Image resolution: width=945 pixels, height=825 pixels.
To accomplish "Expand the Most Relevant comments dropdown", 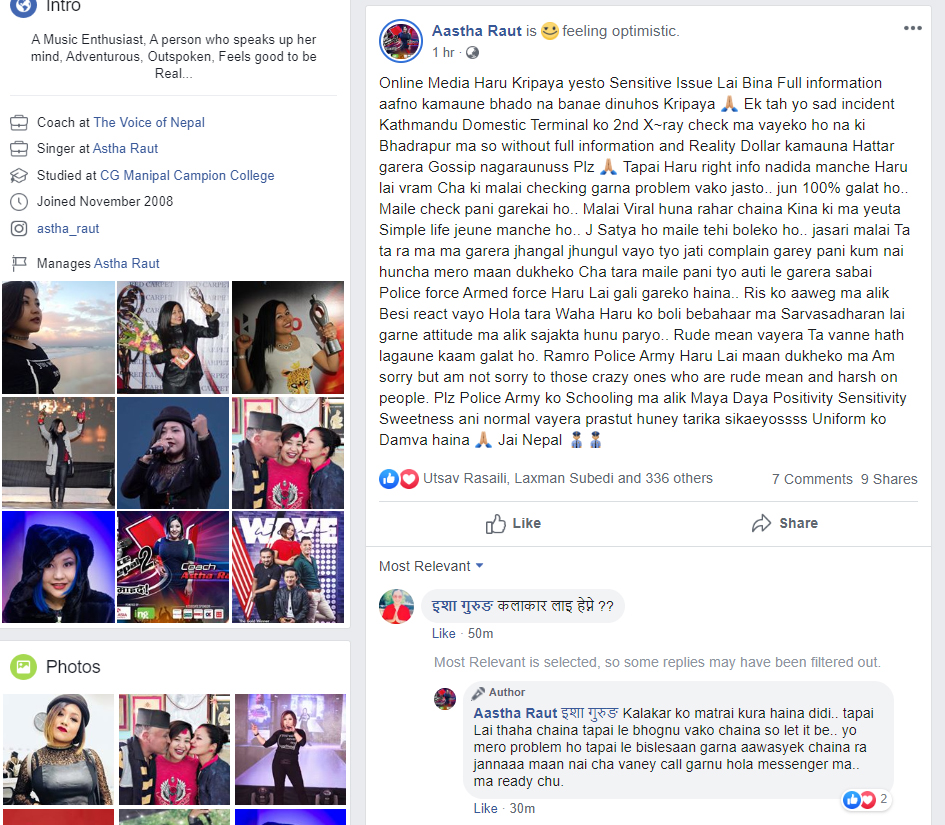I will (431, 566).
